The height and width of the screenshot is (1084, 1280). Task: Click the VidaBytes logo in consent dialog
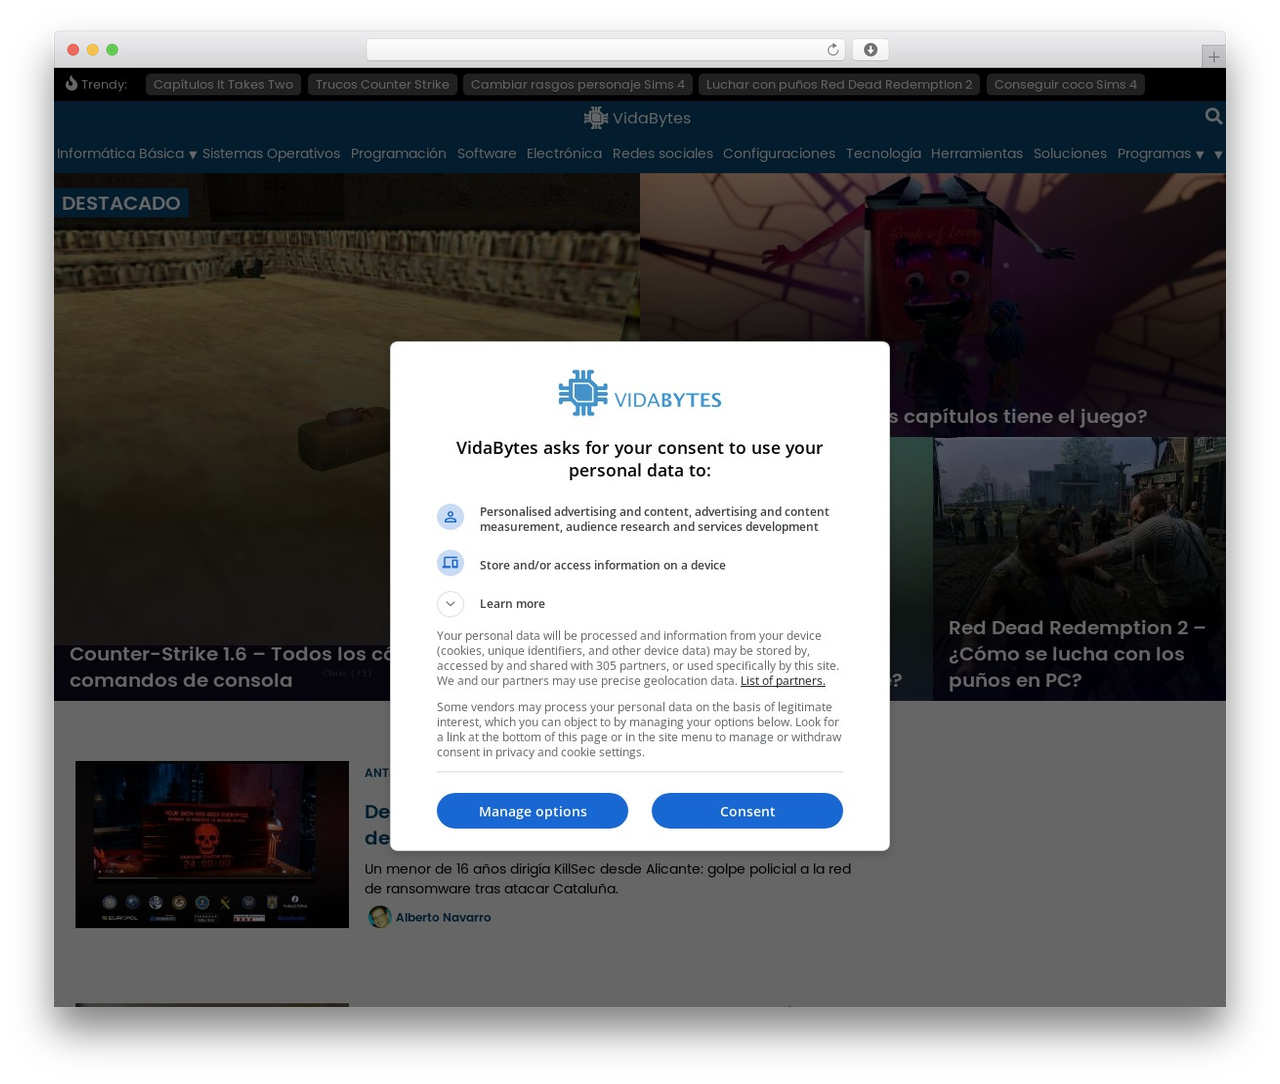pos(640,393)
